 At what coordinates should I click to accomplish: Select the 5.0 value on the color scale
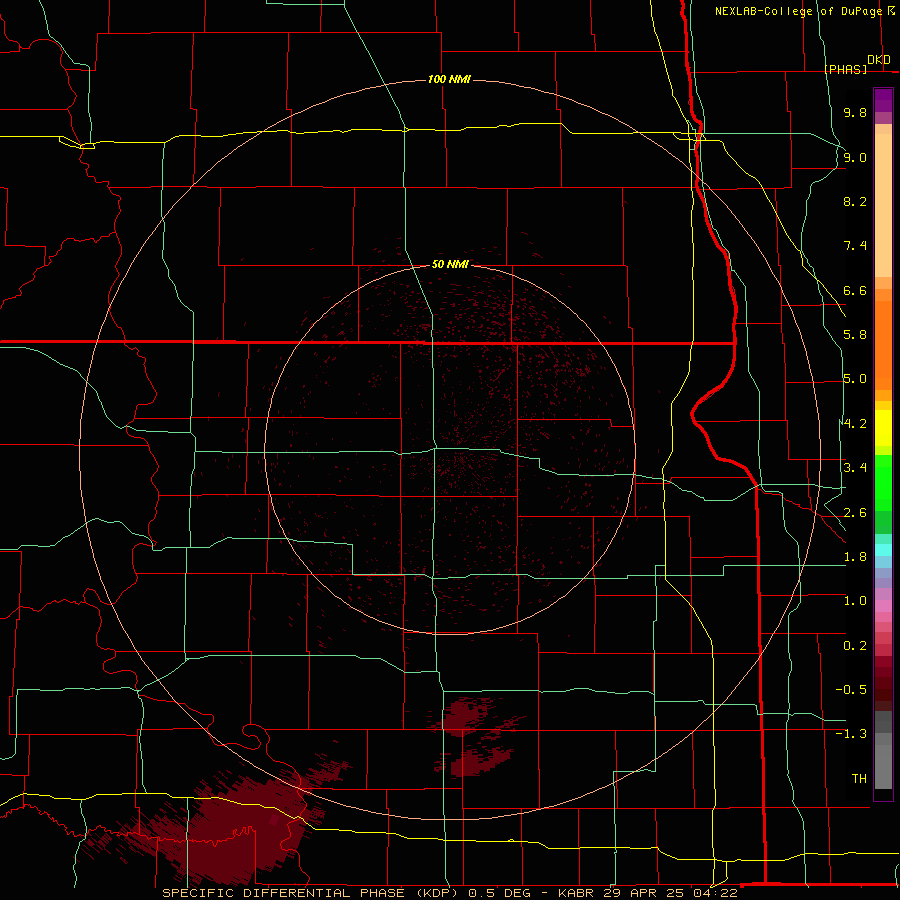coord(855,379)
